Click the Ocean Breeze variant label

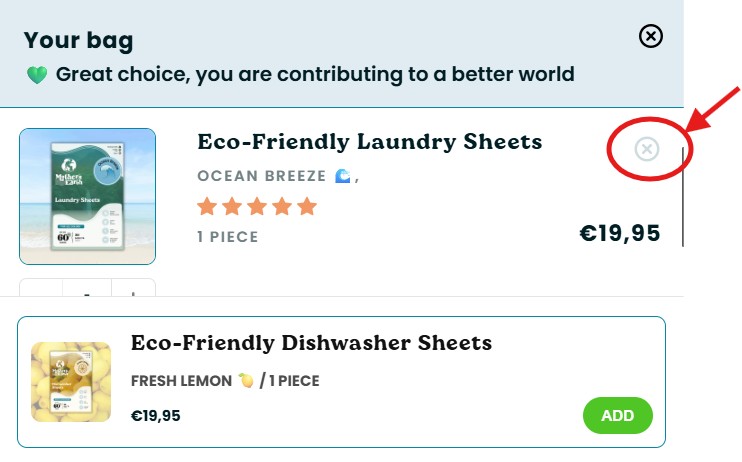click(261, 176)
